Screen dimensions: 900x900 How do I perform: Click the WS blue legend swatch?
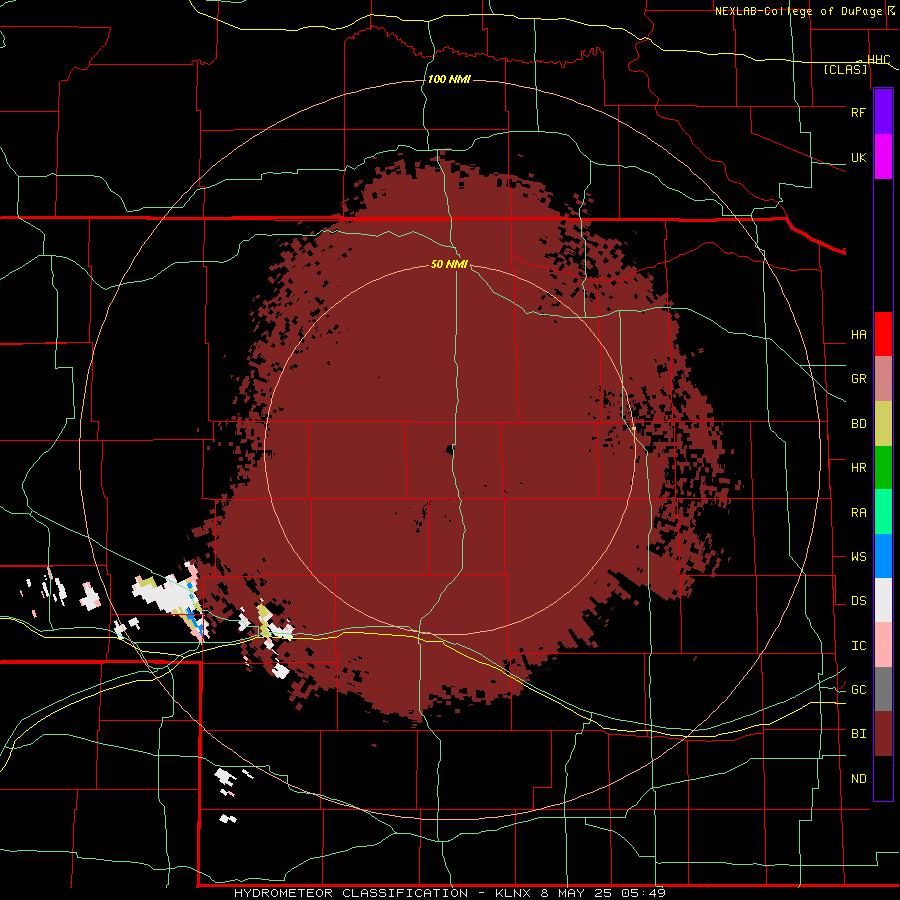pos(883,556)
